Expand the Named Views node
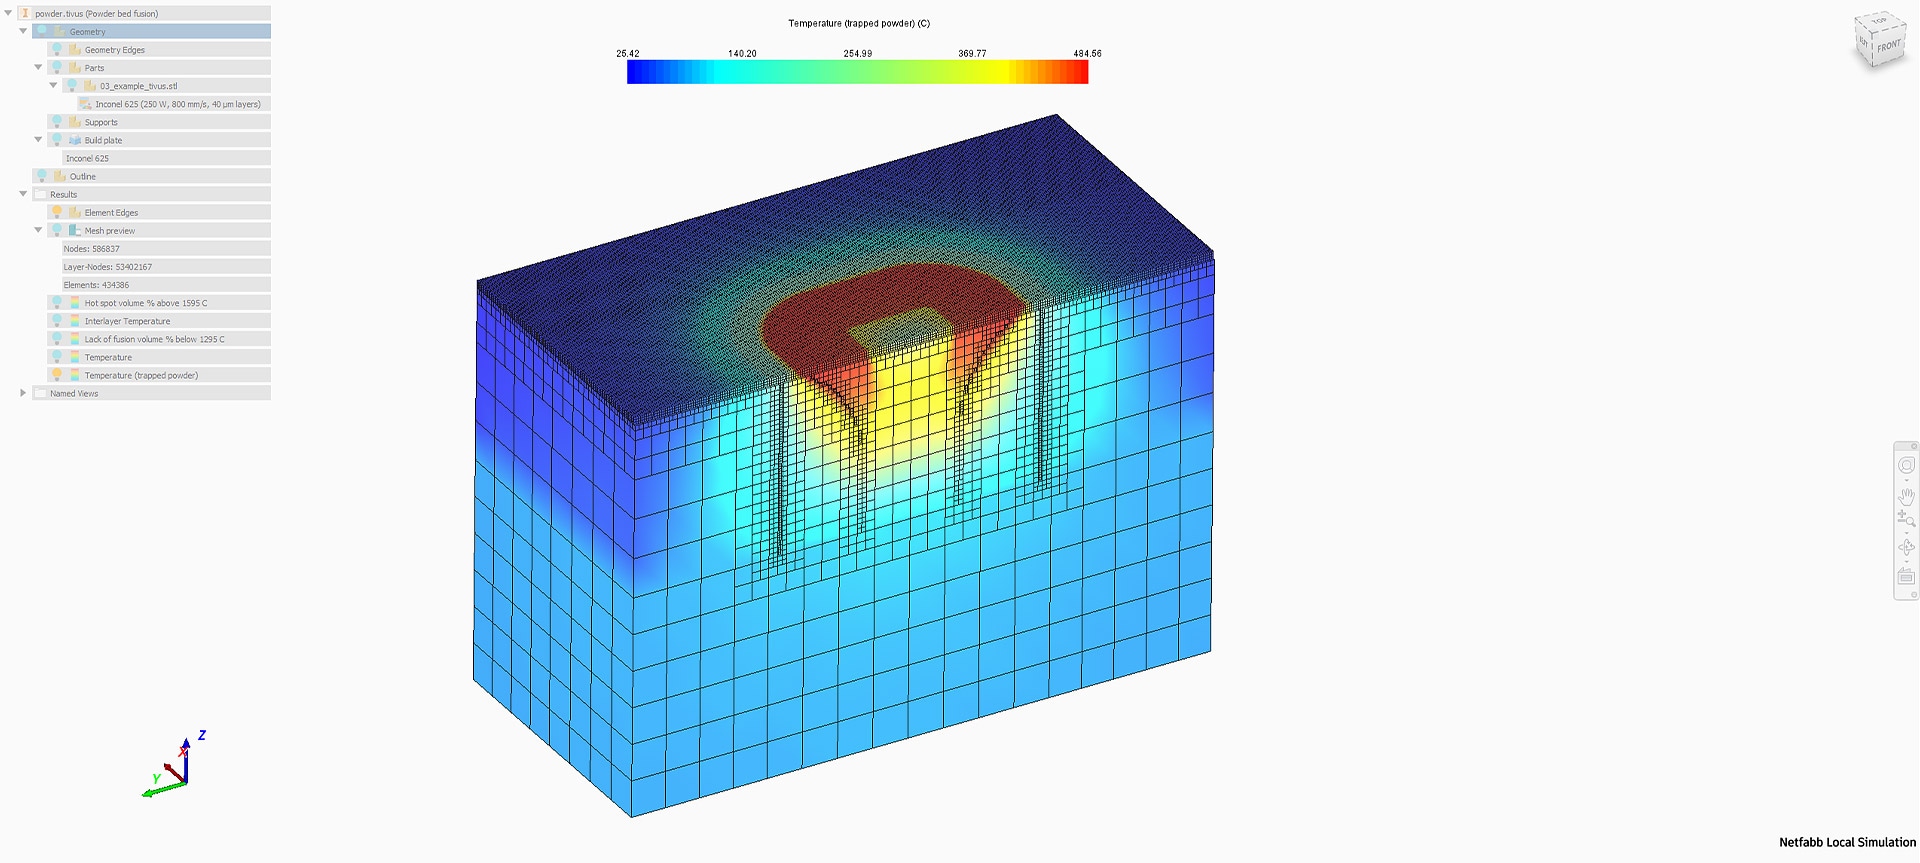The image size is (1920, 863). click(23, 393)
